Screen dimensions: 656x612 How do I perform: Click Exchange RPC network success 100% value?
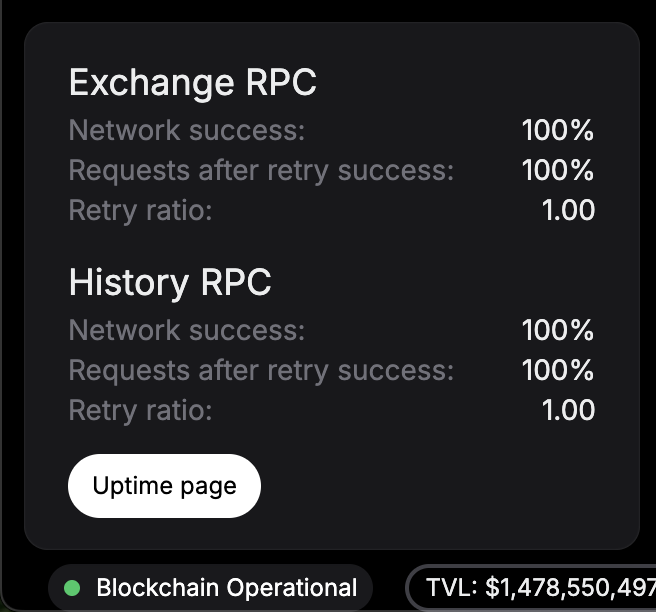pyautogui.click(x=558, y=130)
